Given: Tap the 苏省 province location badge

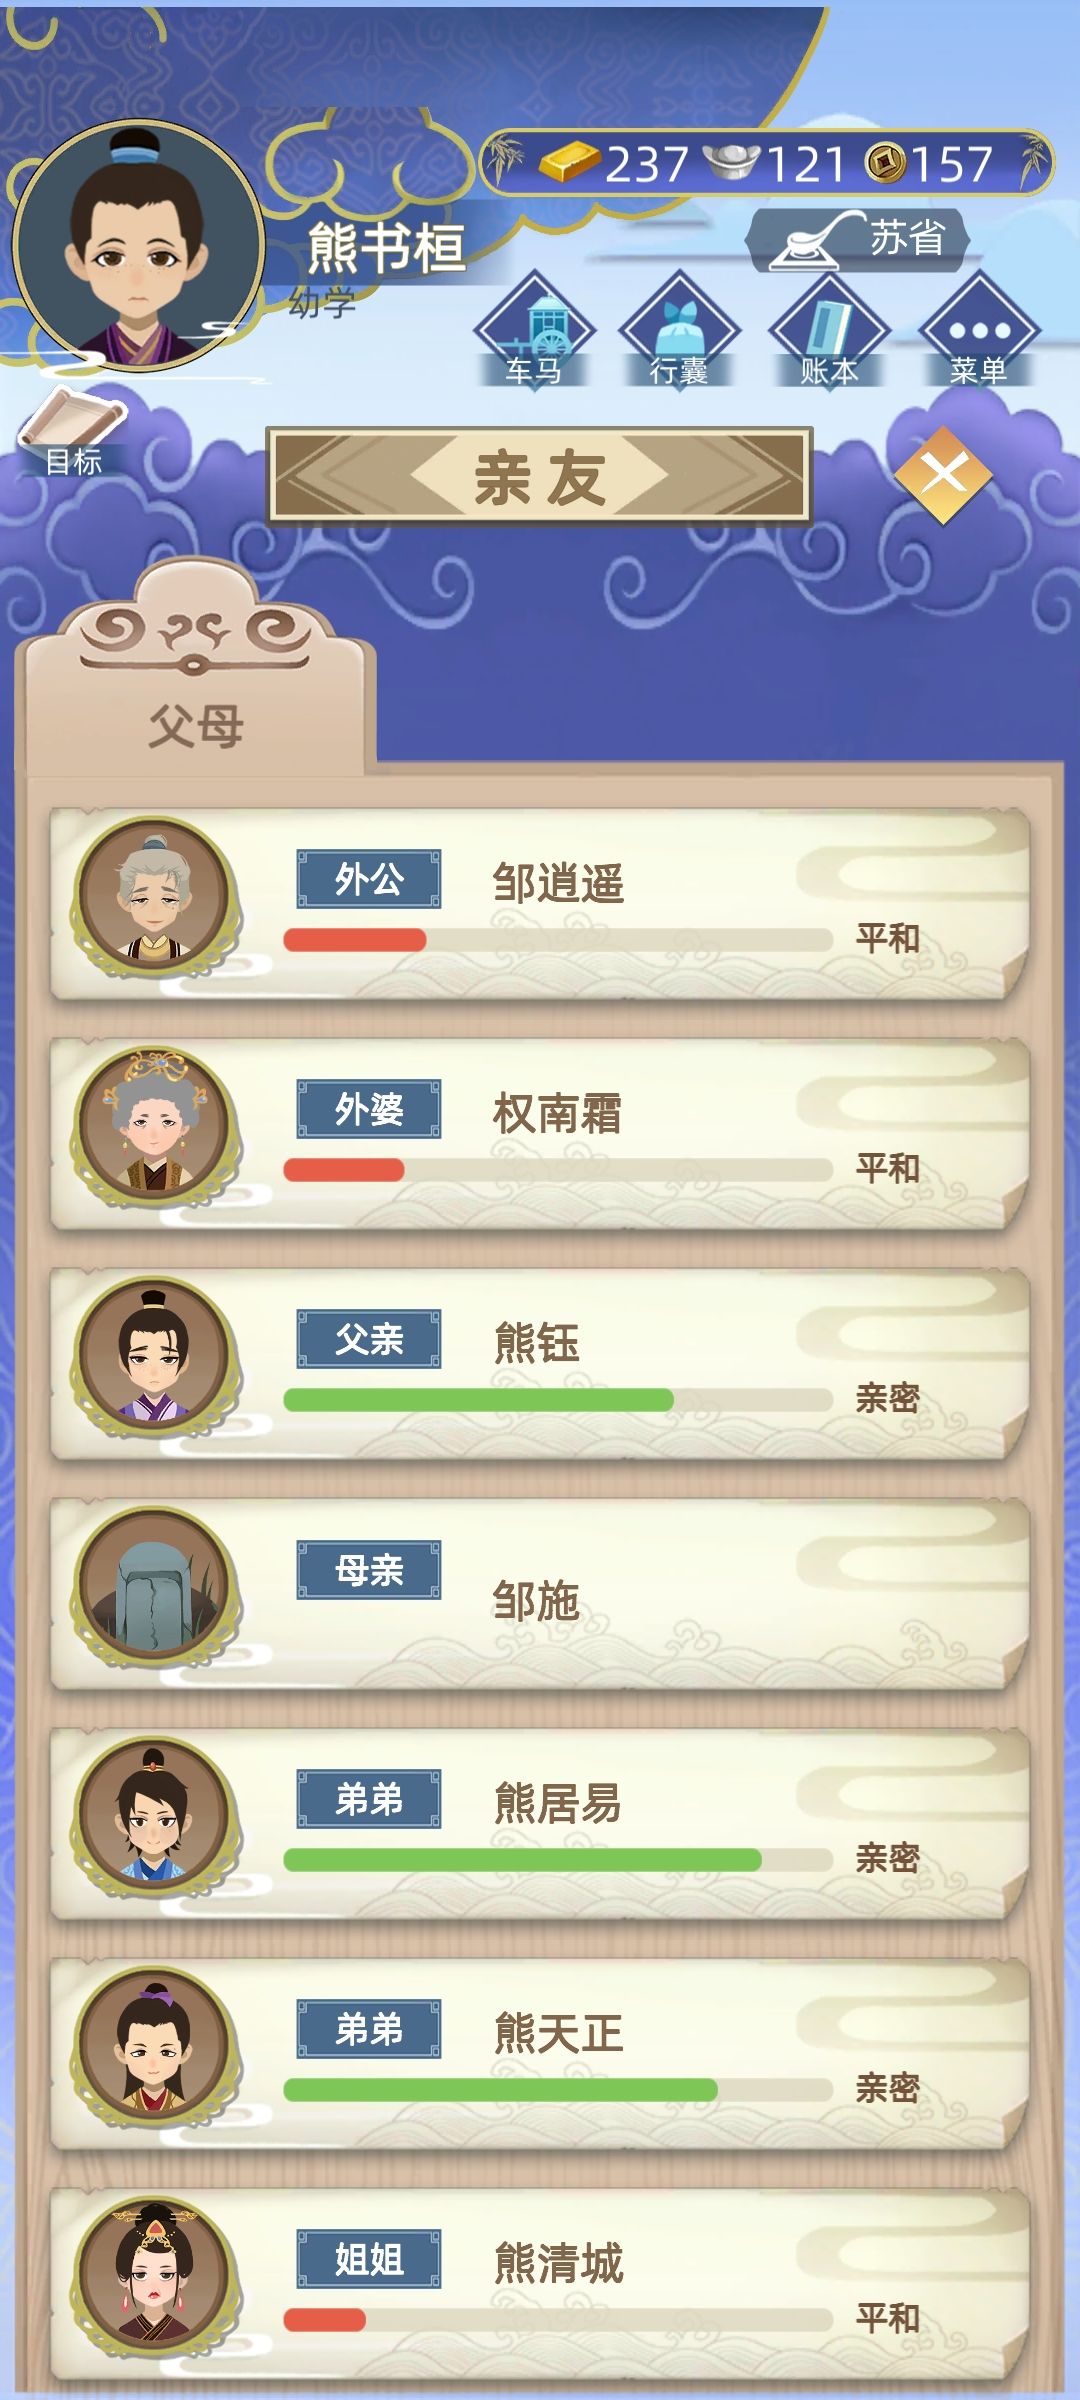Looking at the screenshot, I should 860,240.
